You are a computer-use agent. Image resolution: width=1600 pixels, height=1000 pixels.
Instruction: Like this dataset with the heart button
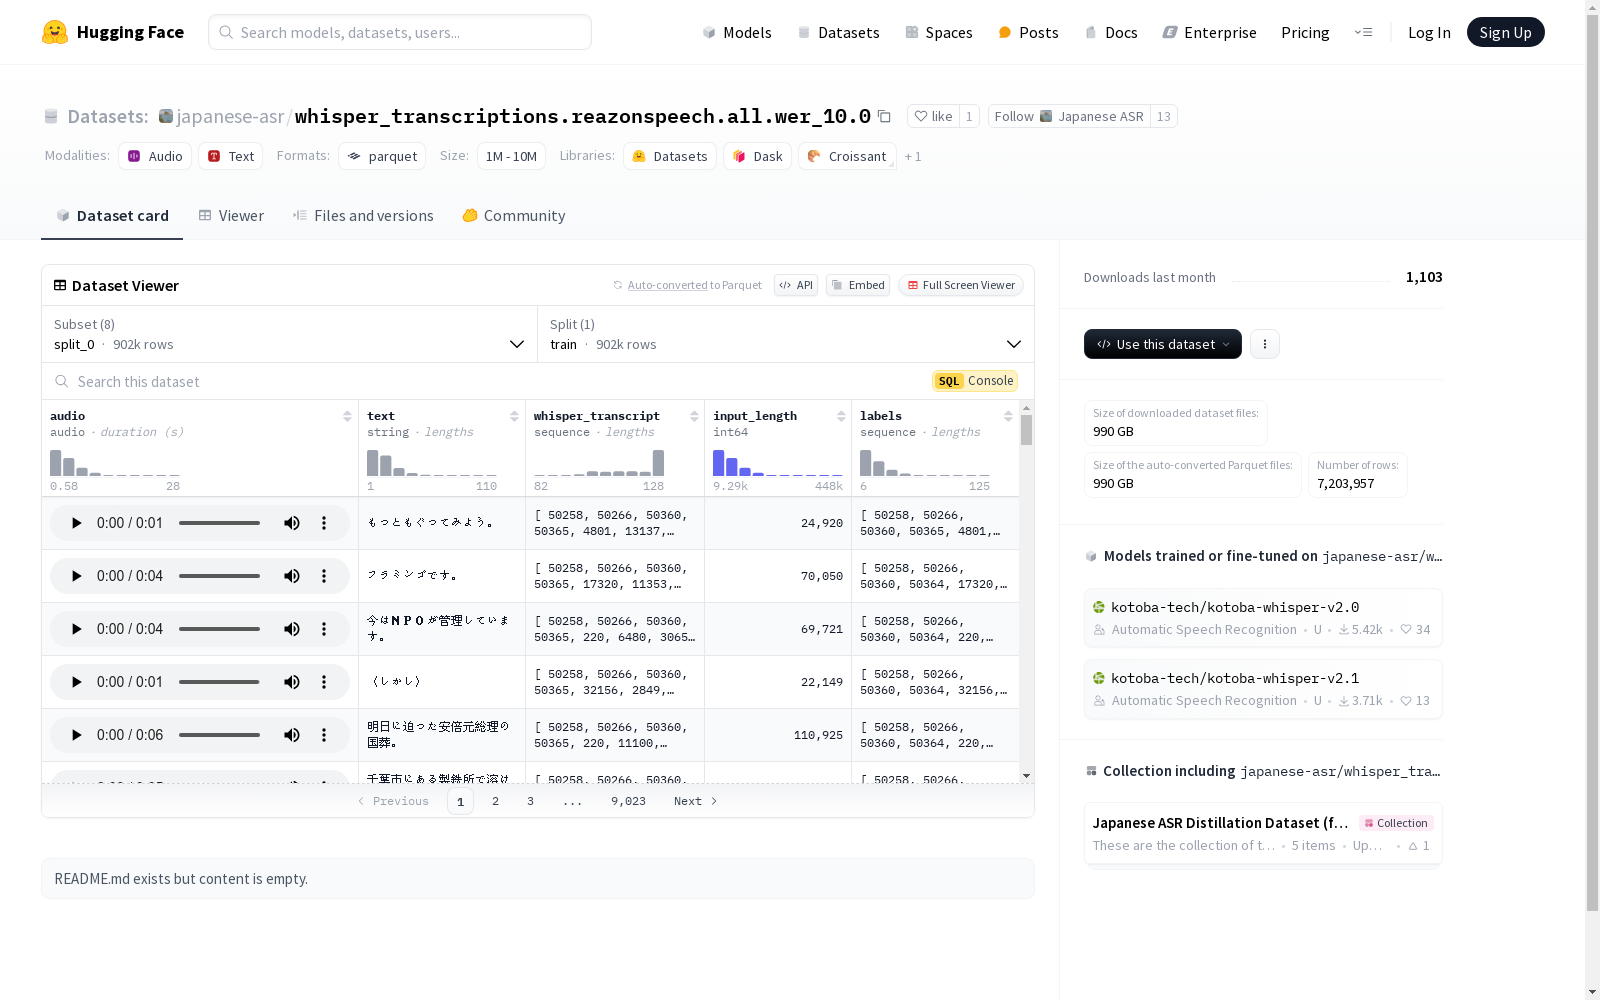[x=933, y=116]
